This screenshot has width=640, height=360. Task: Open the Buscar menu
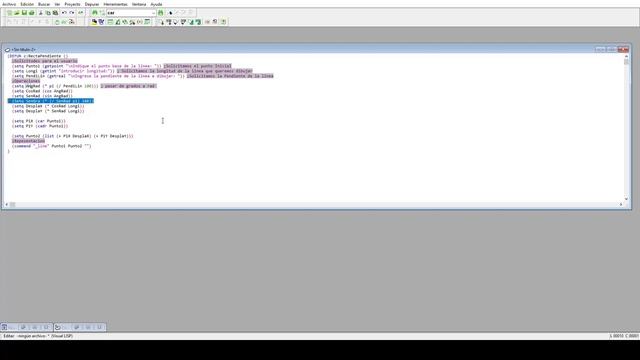[44, 4]
